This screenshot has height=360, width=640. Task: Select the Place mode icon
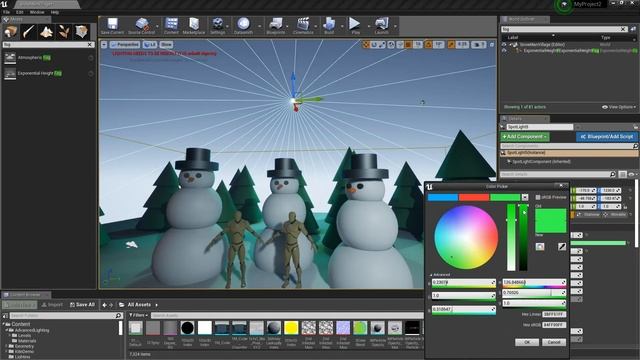point(11,31)
